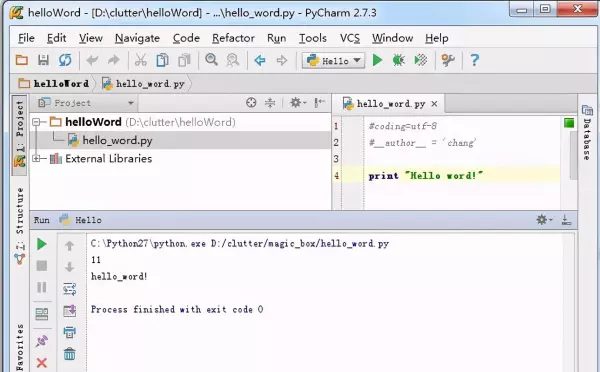The width and height of the screenshot is (600, 372).
Task: Click the Paste toolbar icon
Action: [x=184, y=60]
